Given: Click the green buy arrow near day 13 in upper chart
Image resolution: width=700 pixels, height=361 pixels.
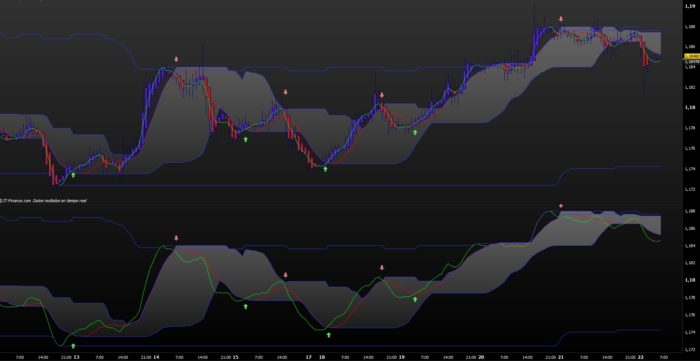Looking at the screenshot, I should 73,175.
